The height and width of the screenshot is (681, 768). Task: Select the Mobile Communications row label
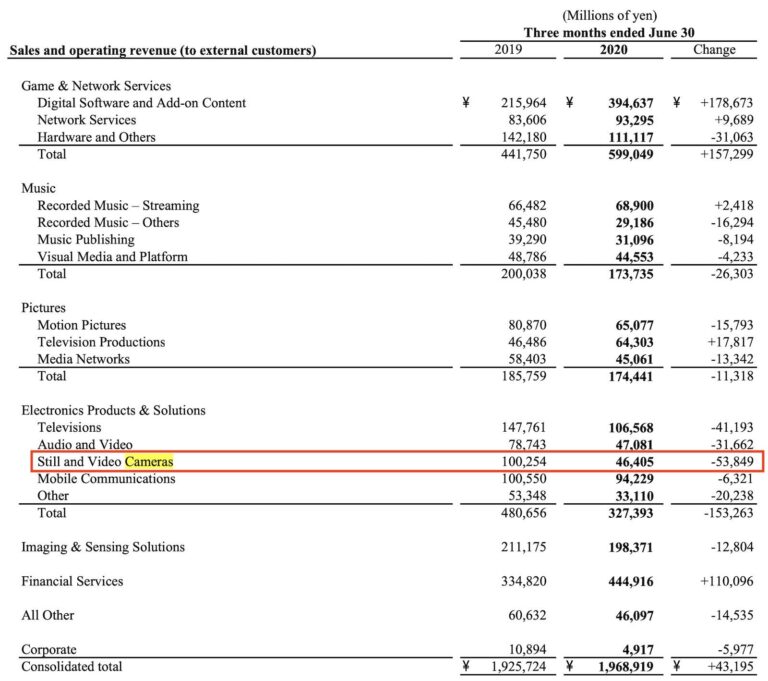tap(106, 479)
